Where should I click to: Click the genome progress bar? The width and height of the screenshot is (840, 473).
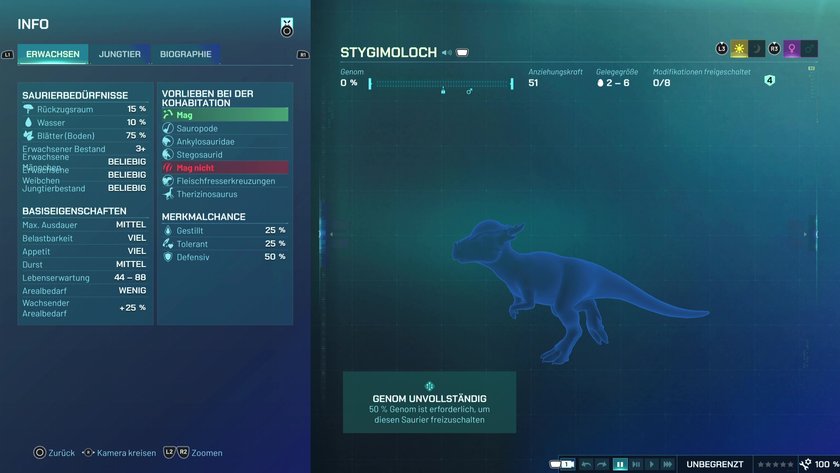(x=440, y=84)
